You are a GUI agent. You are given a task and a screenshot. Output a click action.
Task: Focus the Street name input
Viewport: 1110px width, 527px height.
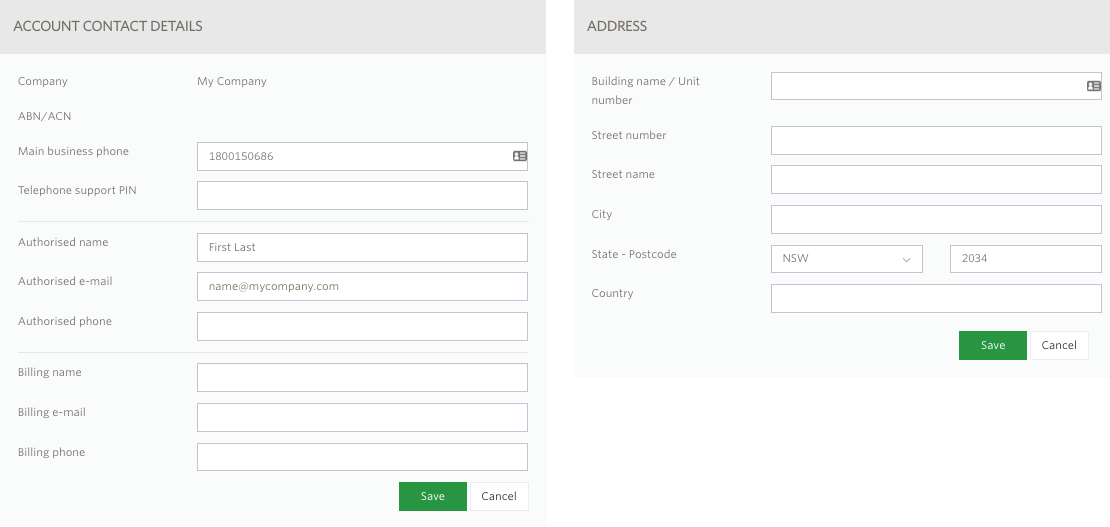(x=936, y=179)
